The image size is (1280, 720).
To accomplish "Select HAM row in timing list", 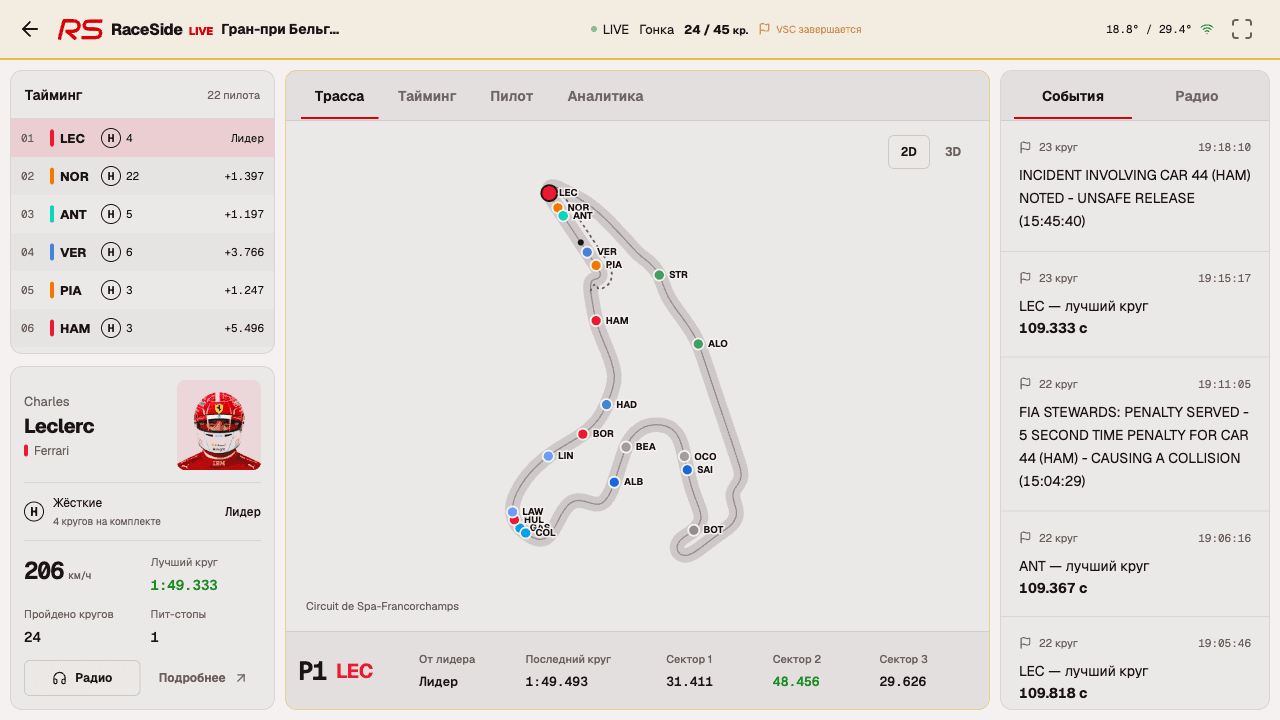I will pyautogui.click(x=142, y=328).
